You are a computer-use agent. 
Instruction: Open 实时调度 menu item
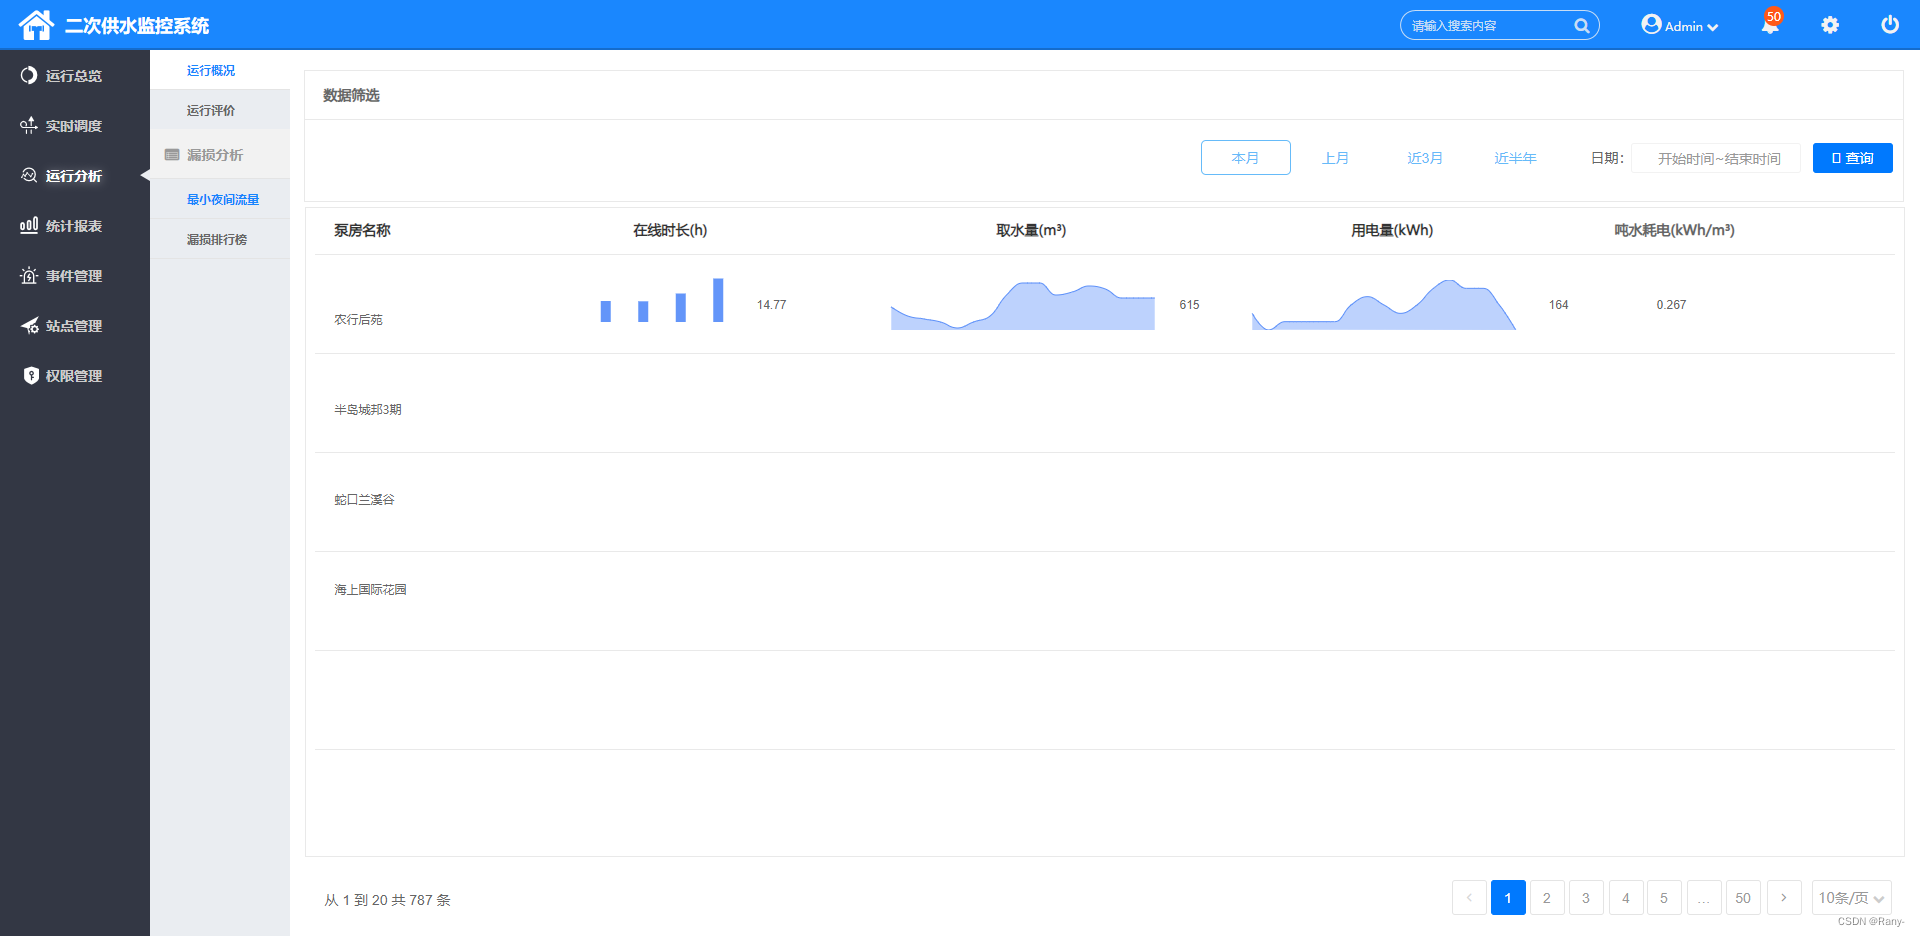(75, 125)
